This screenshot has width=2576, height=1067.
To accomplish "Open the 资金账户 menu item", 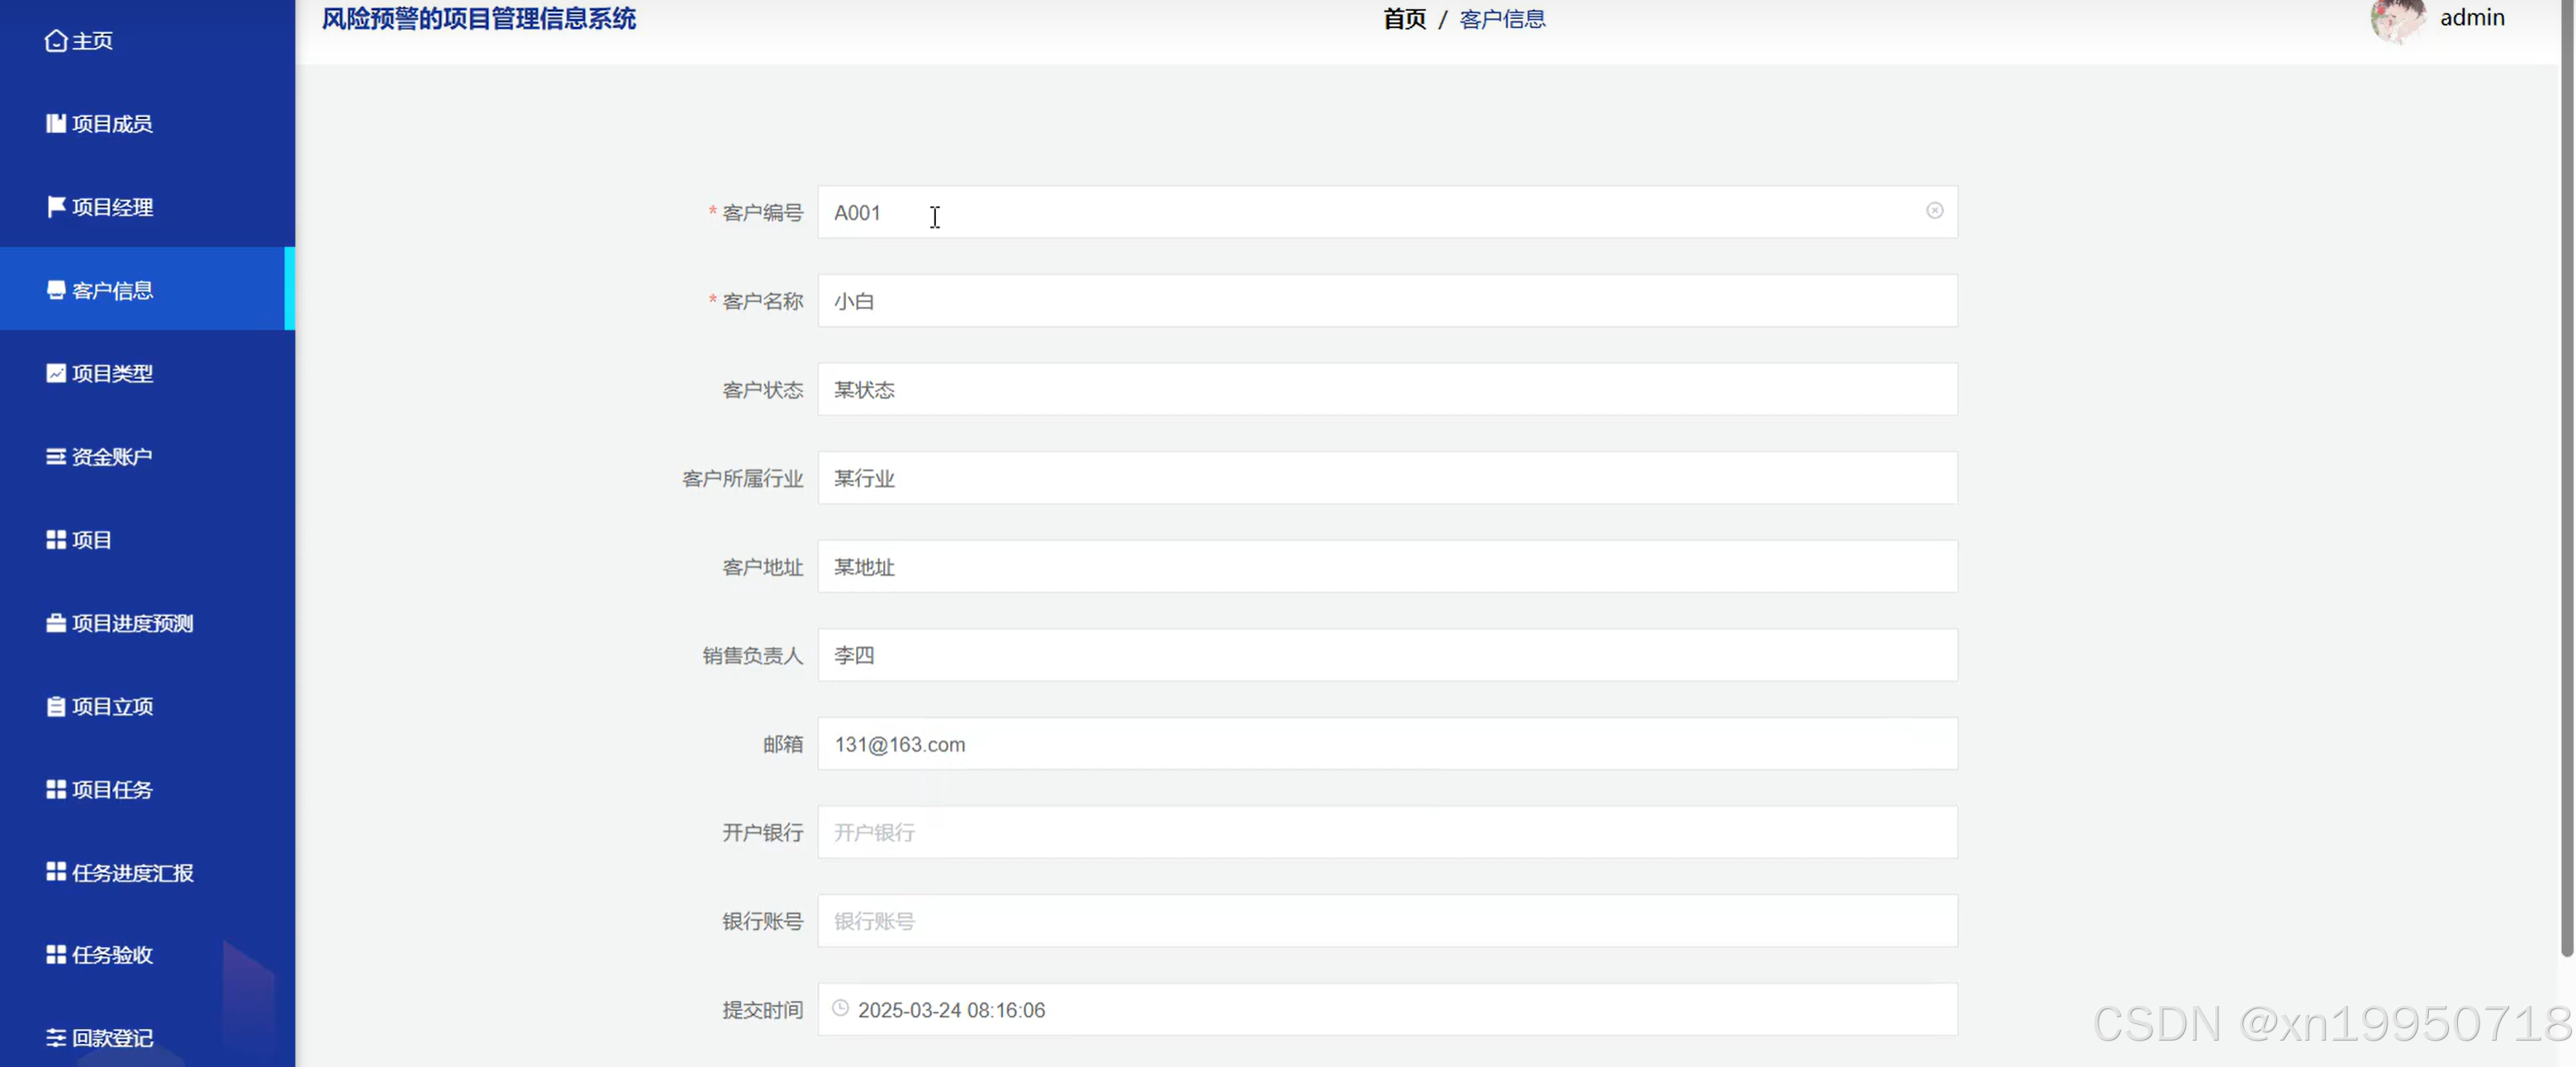I will pyautogui.click(x=147, y=457).
